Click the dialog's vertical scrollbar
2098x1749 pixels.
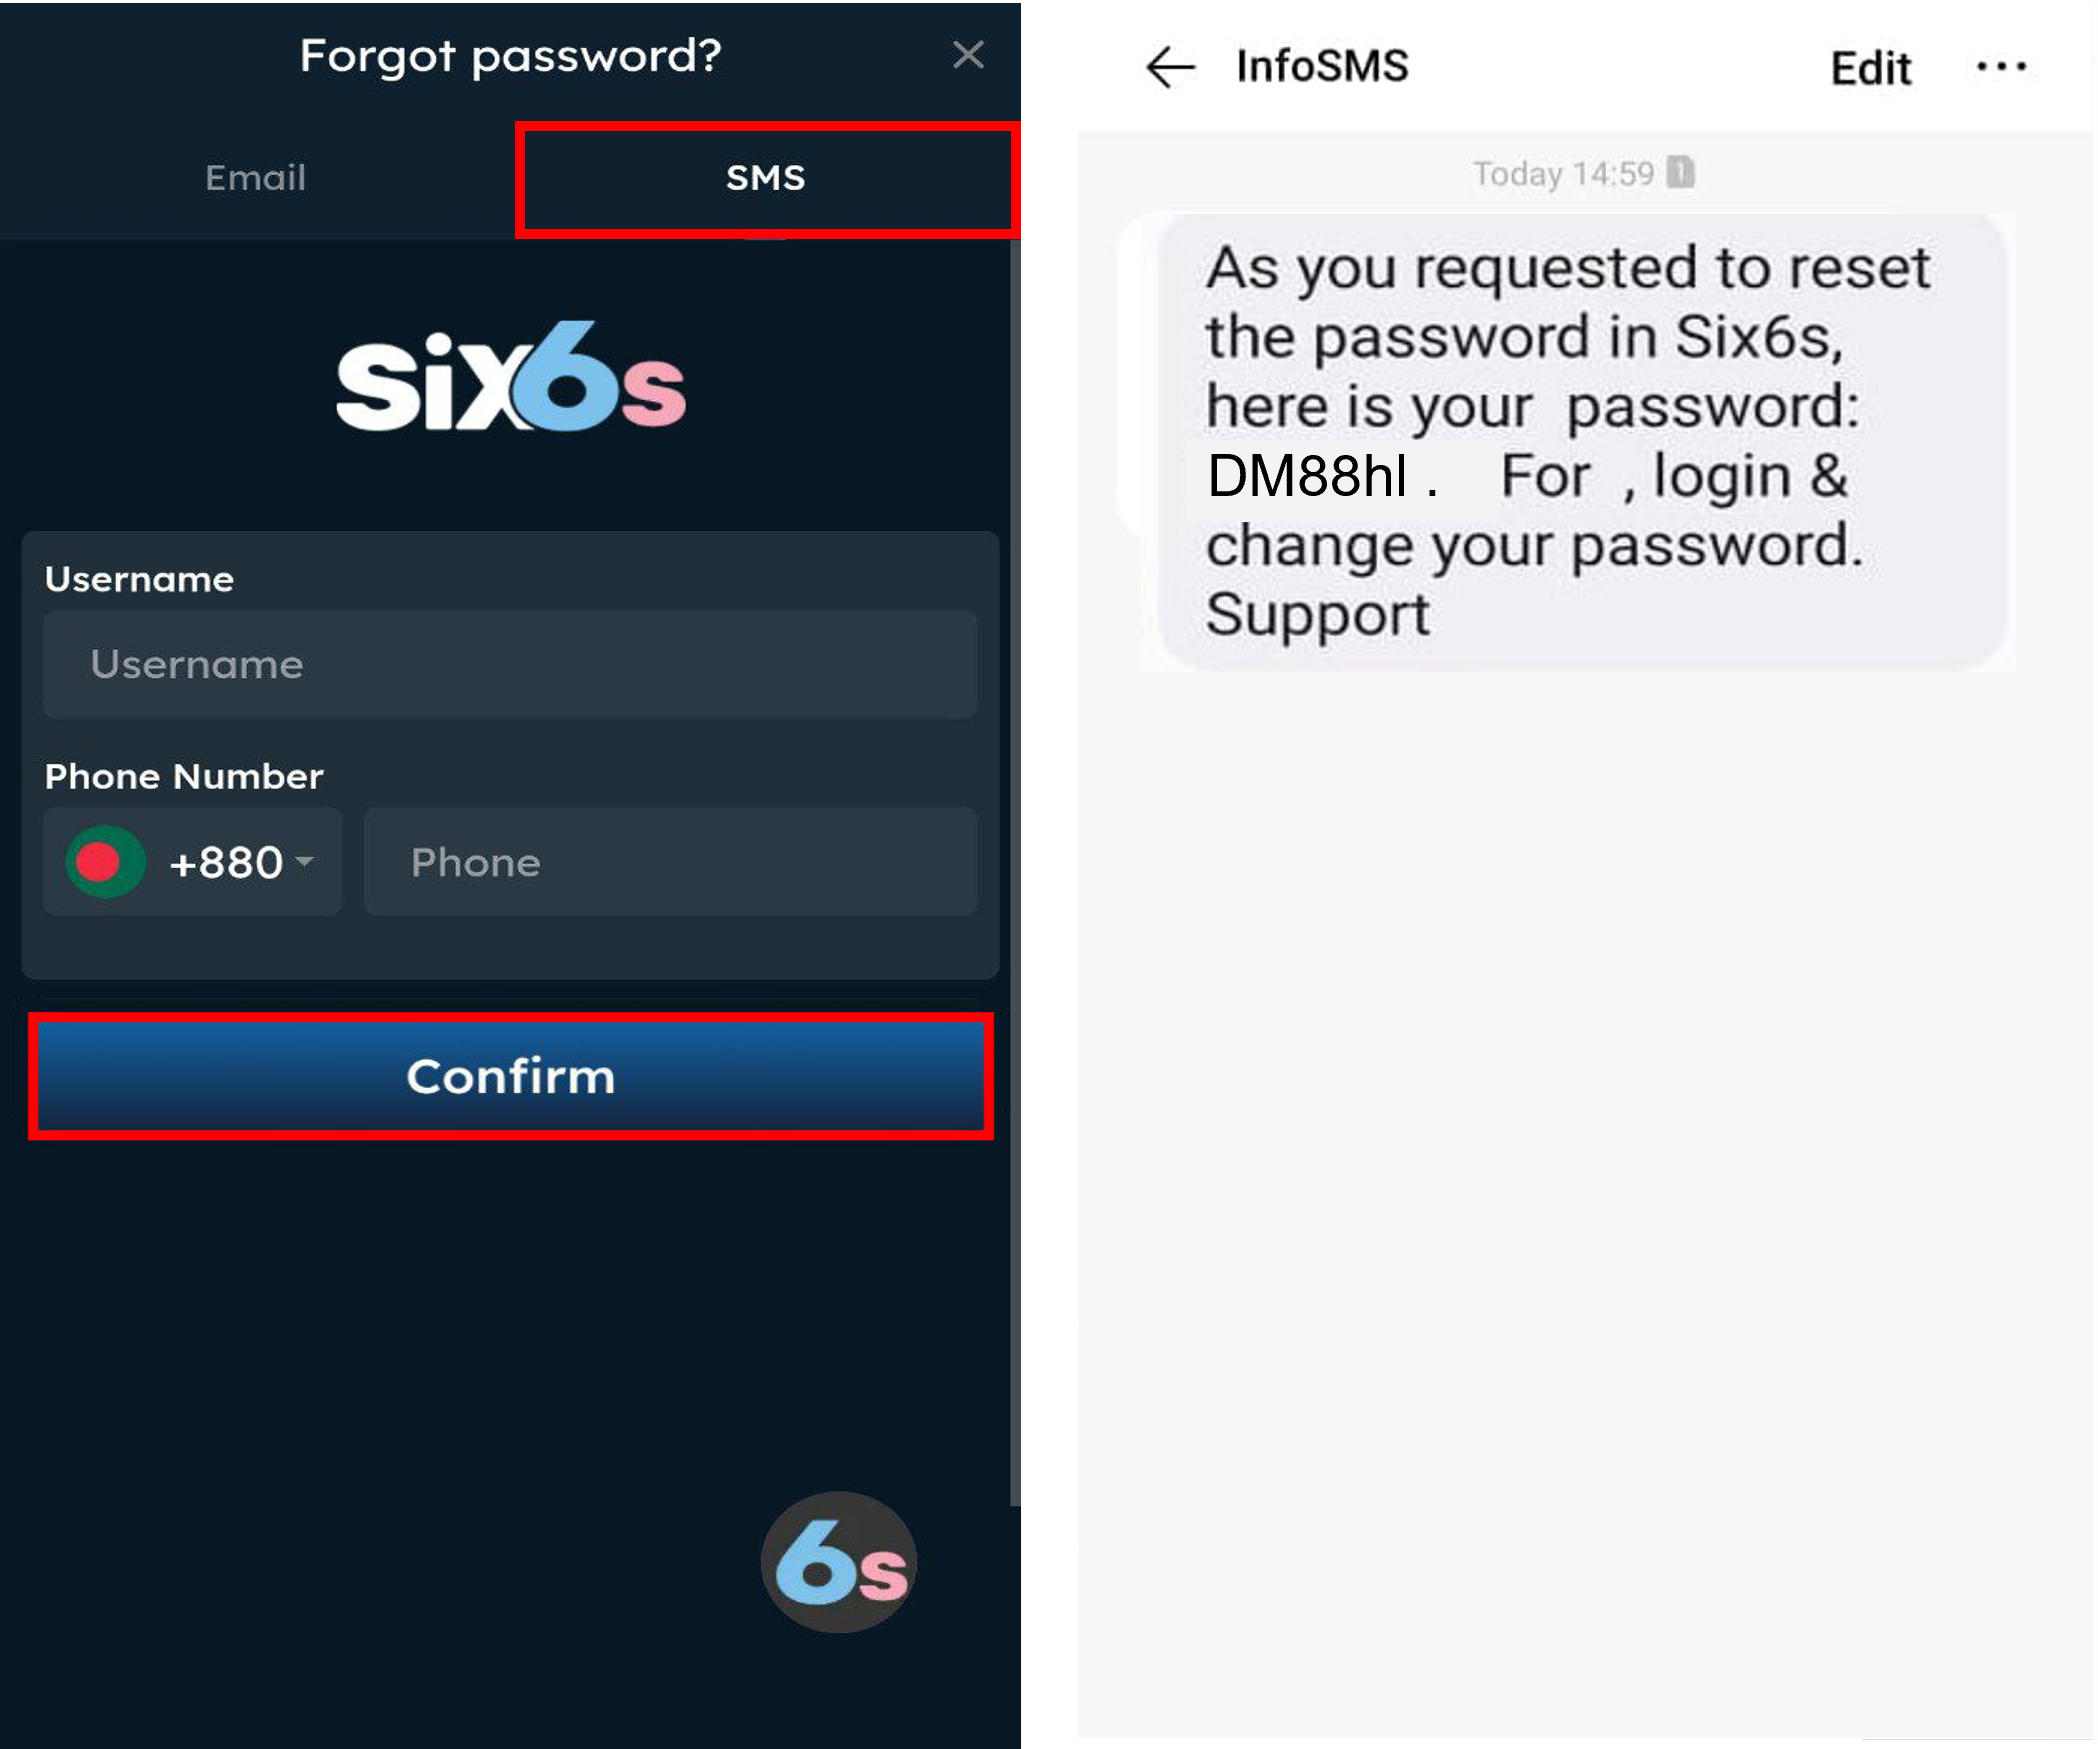[x=1015, y=870]
